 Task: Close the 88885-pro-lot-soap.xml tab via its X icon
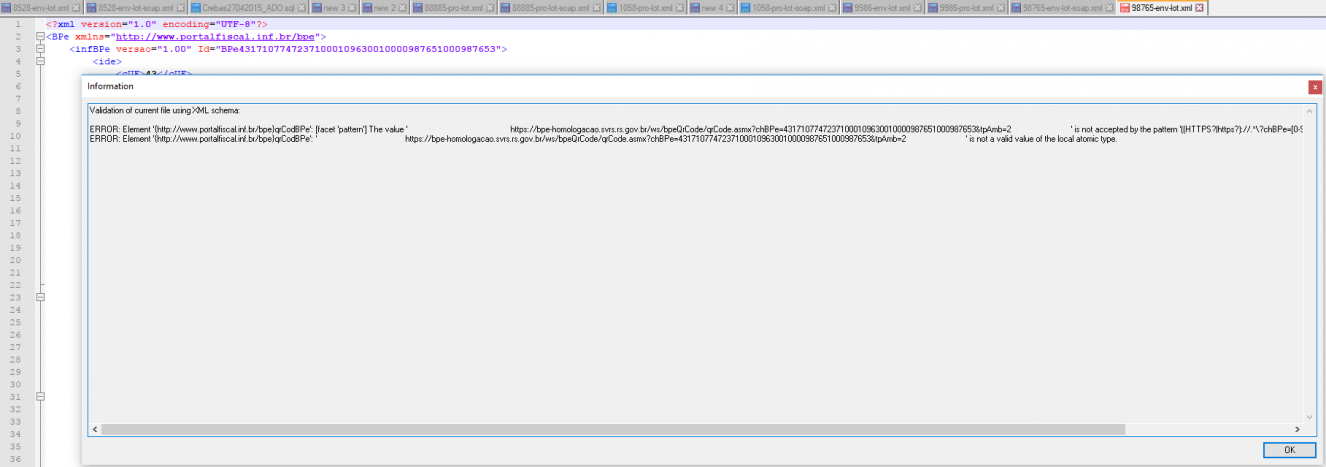click(x=597, y=8)
